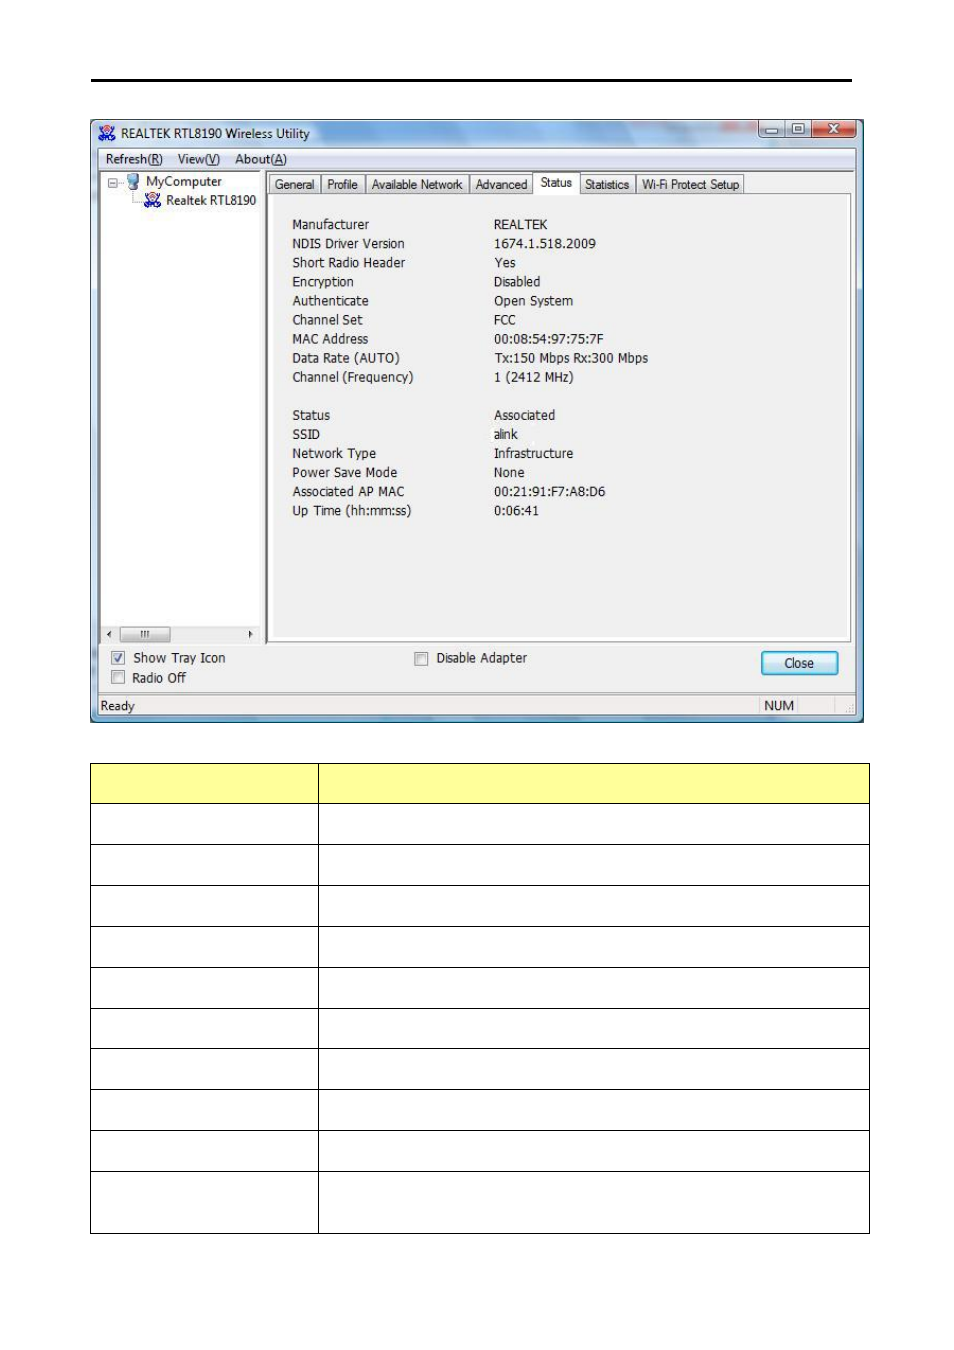Click the Encryption value Disabled

click(x=516, y=282)
